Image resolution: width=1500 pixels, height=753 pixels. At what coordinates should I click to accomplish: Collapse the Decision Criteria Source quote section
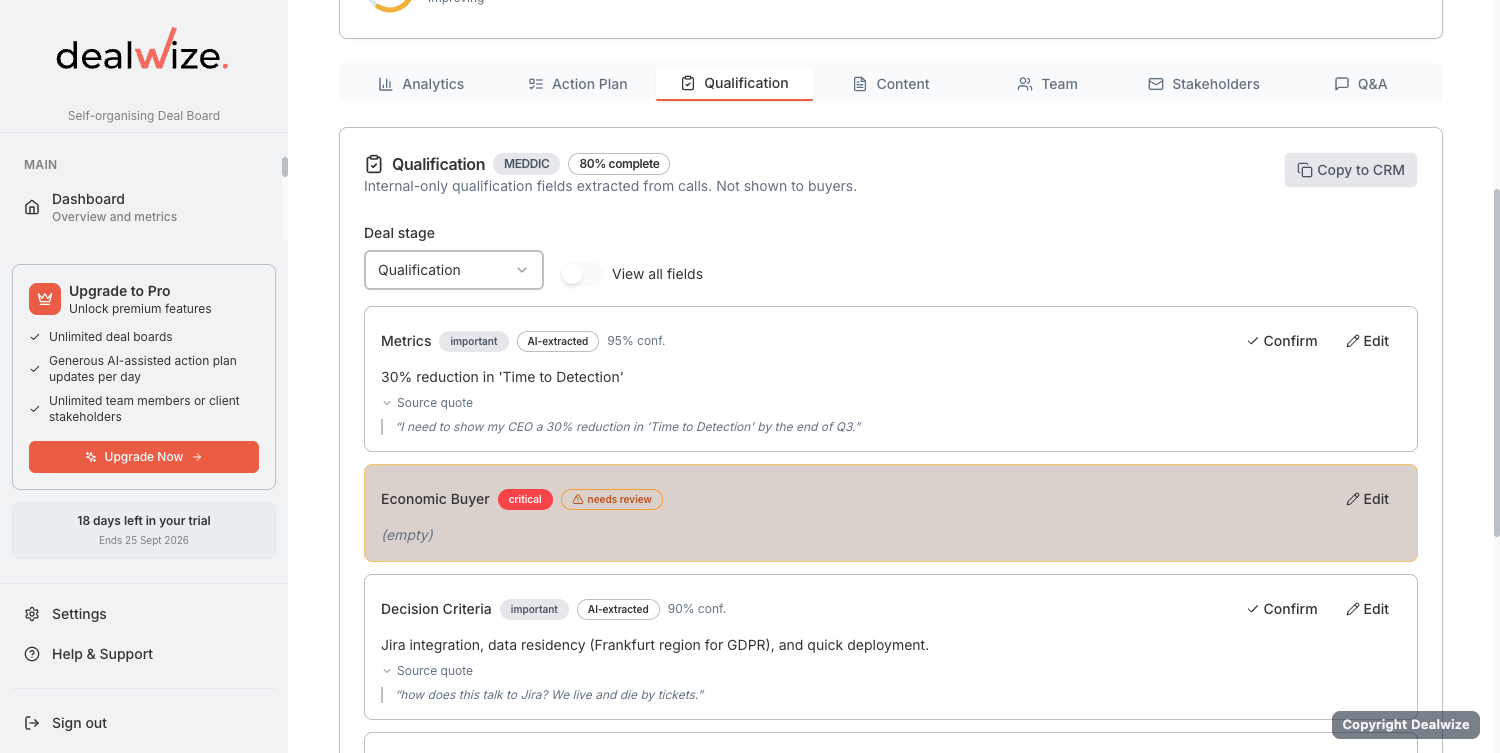click(x=427, y=671)
